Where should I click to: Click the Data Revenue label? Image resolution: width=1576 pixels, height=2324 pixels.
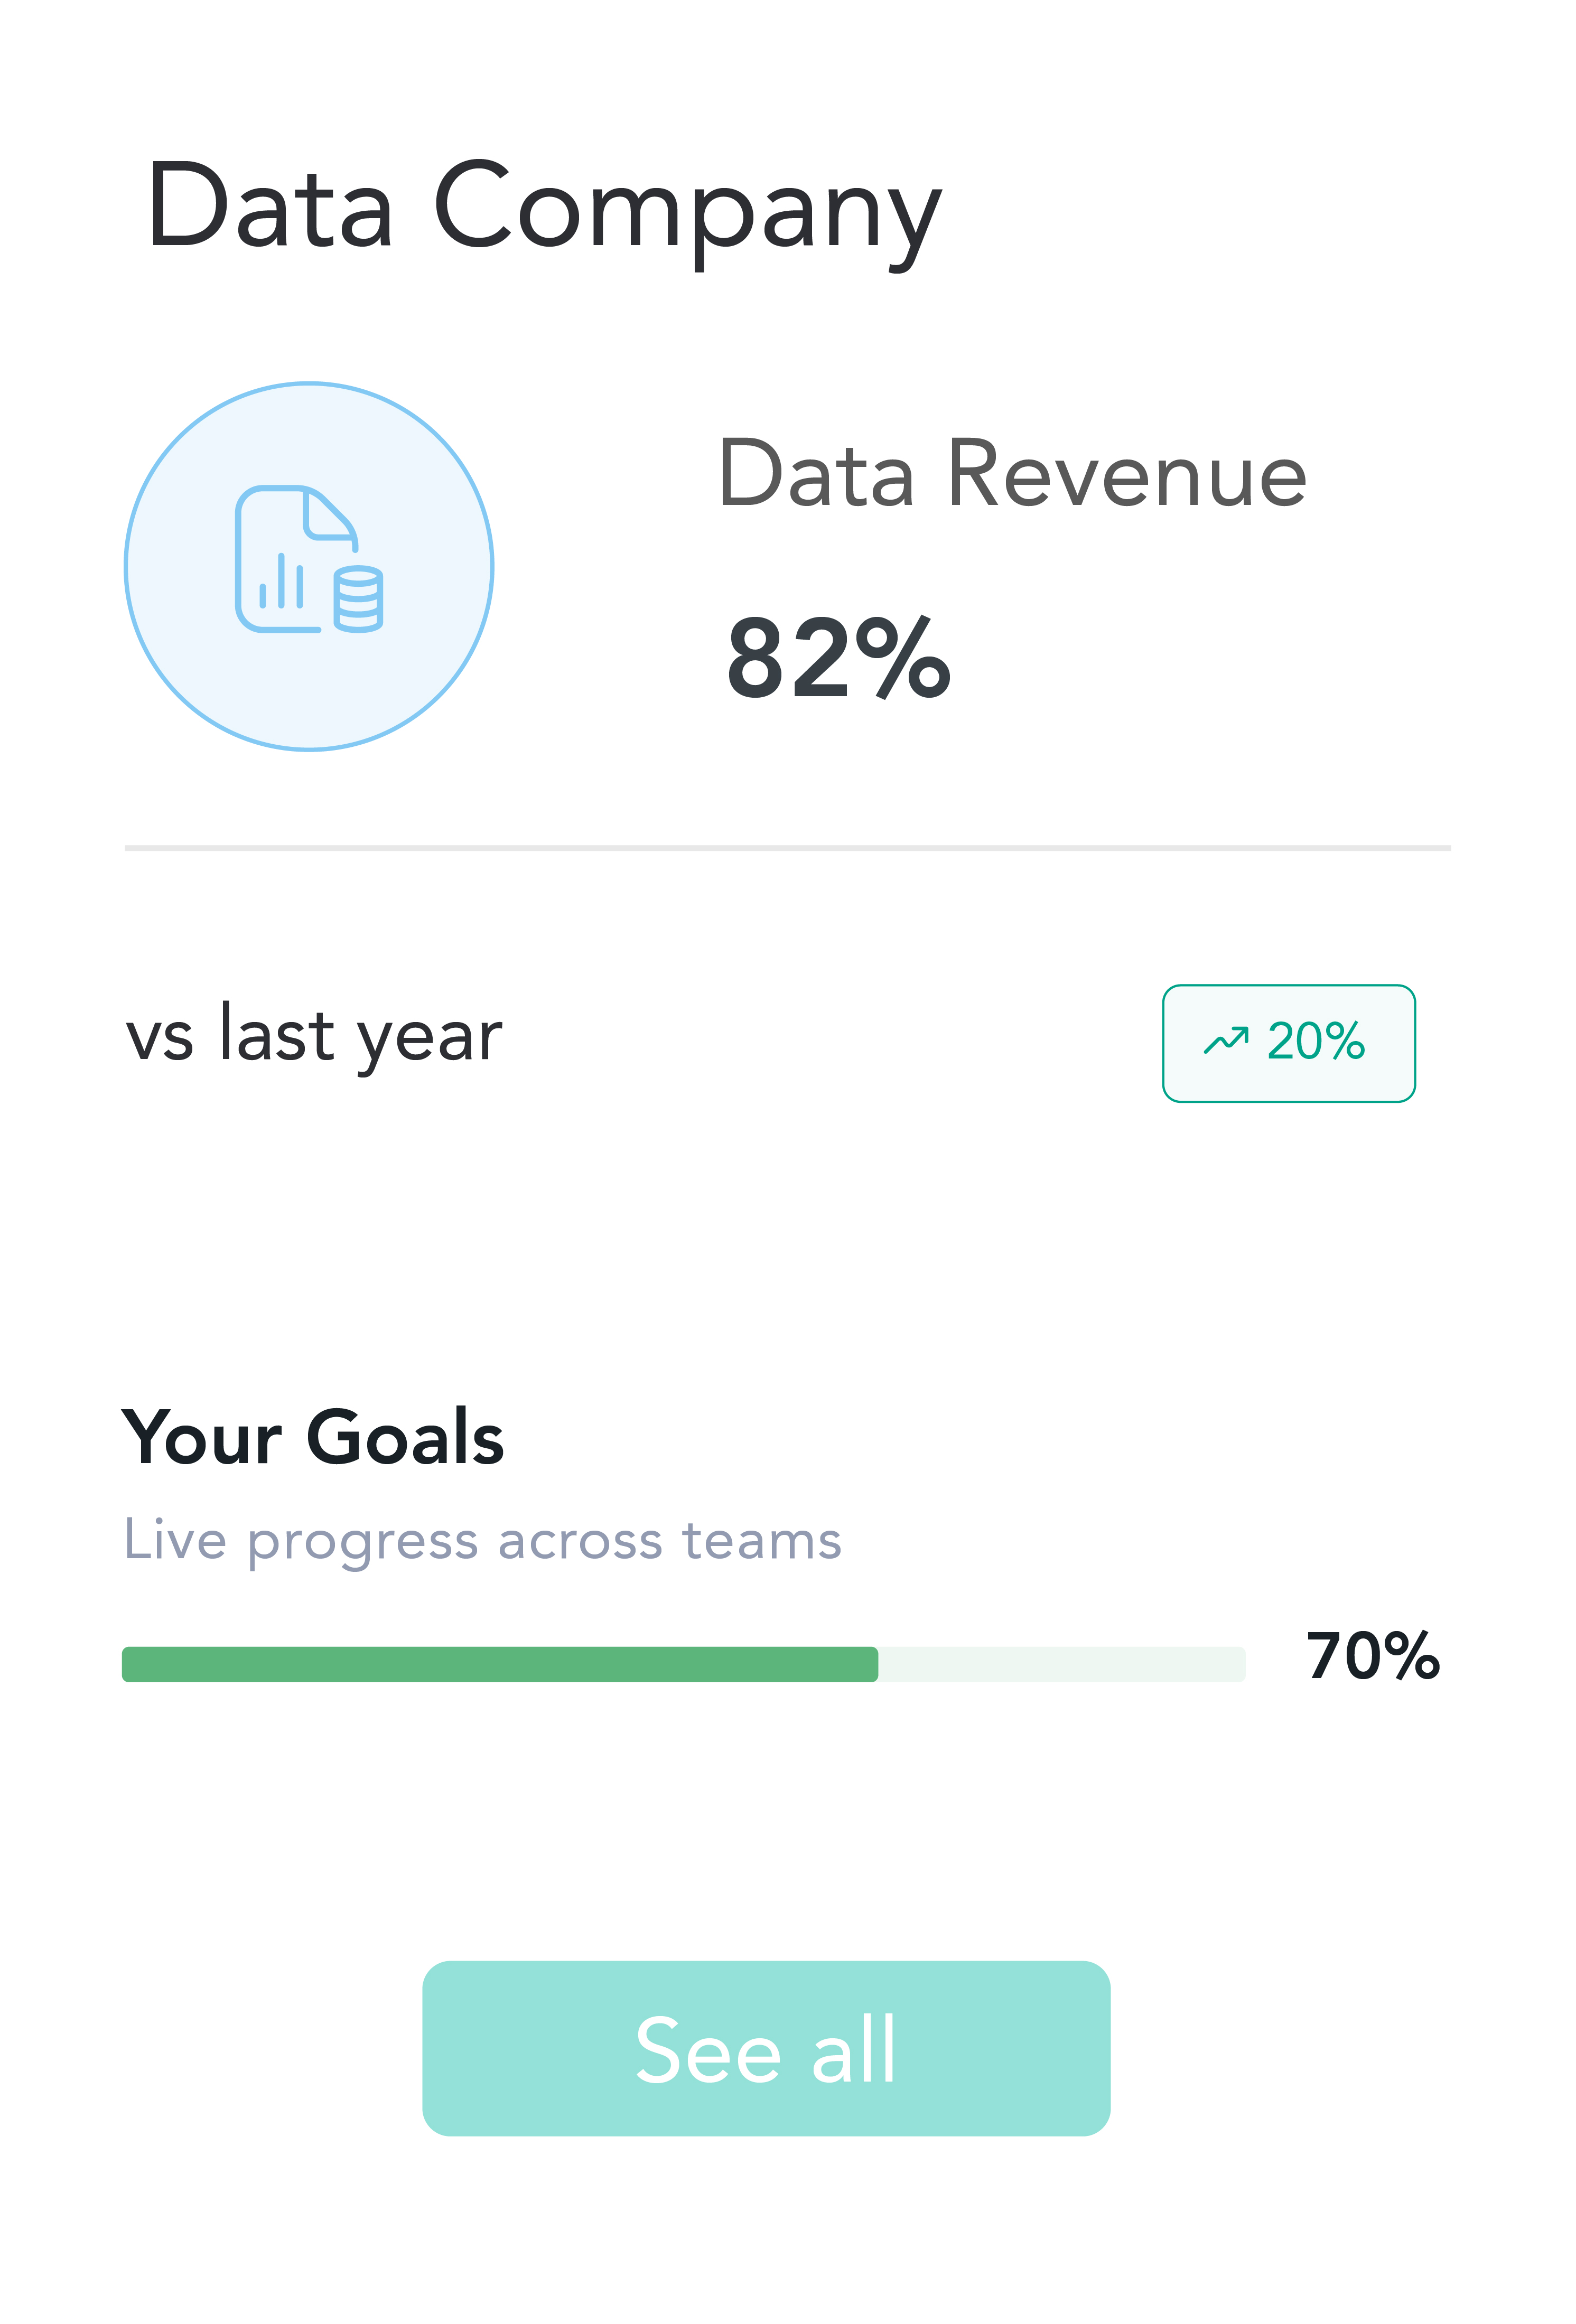[1011, 474]
